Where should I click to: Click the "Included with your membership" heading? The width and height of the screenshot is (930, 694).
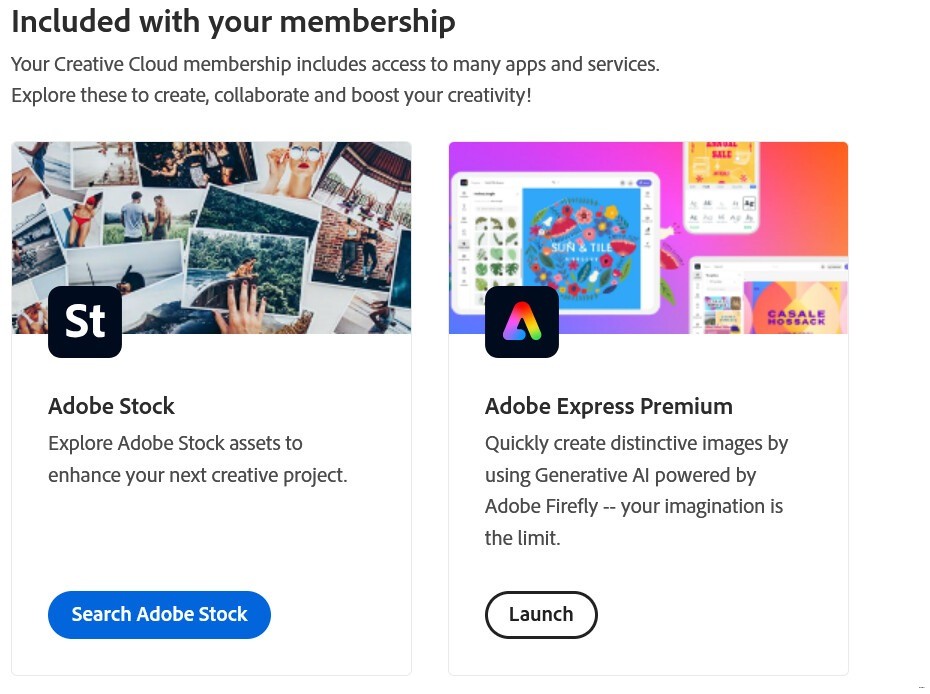233,22
